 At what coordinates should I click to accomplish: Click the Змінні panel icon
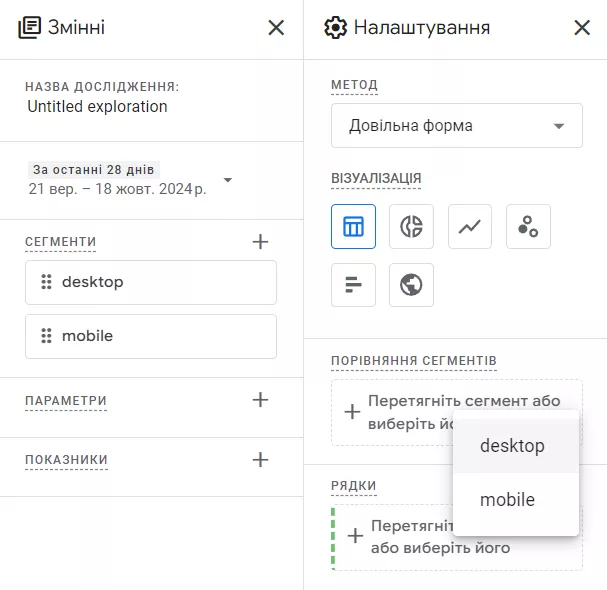click(x=29, y=27)
